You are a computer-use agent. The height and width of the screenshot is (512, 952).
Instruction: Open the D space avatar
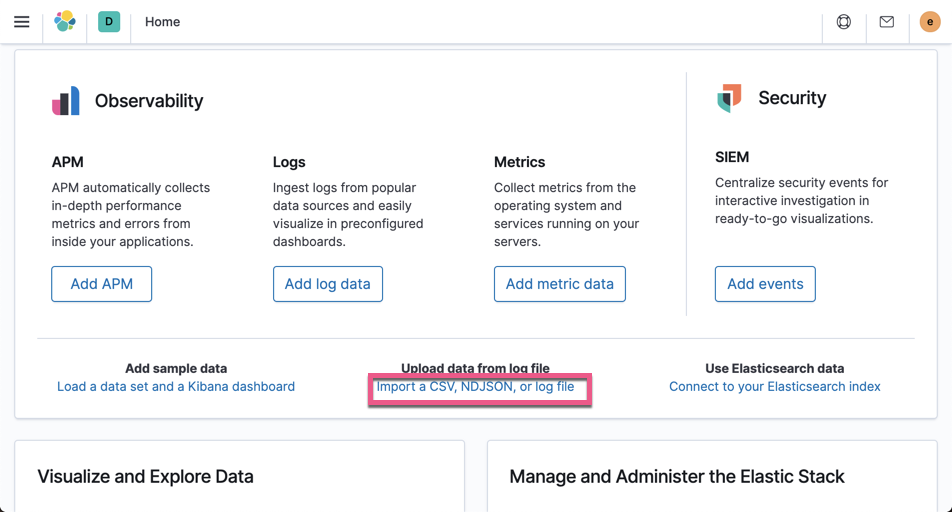(x=109, y=21)
